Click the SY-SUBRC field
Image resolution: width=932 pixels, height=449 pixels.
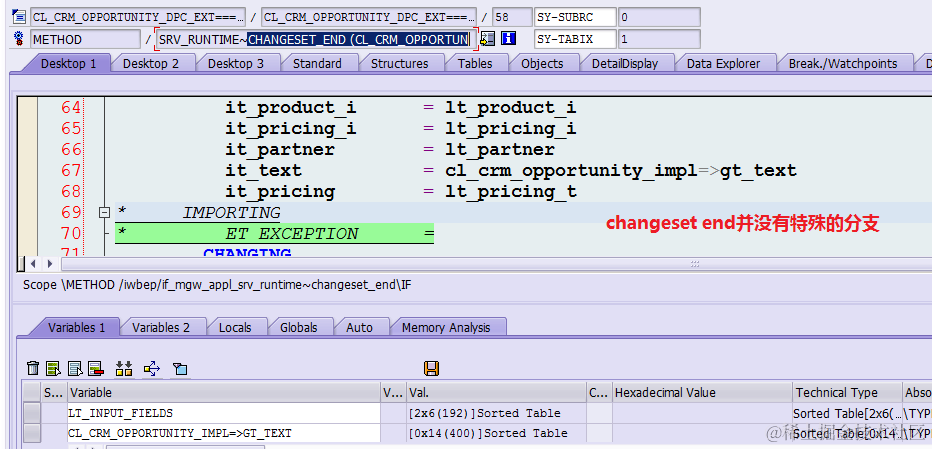click(x=575, y=17)
